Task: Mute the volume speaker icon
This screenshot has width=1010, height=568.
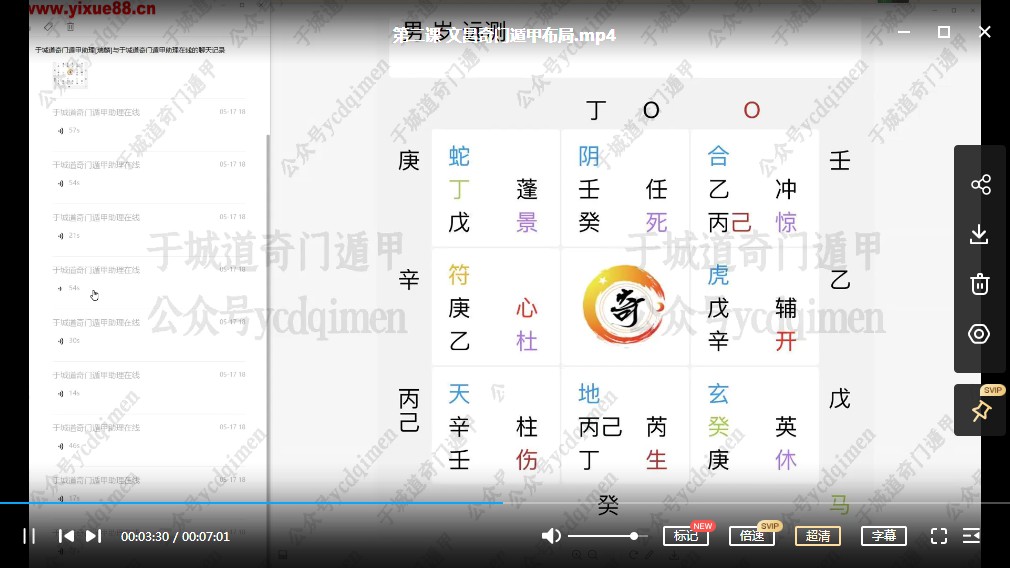Action: [x=551, y=536]
